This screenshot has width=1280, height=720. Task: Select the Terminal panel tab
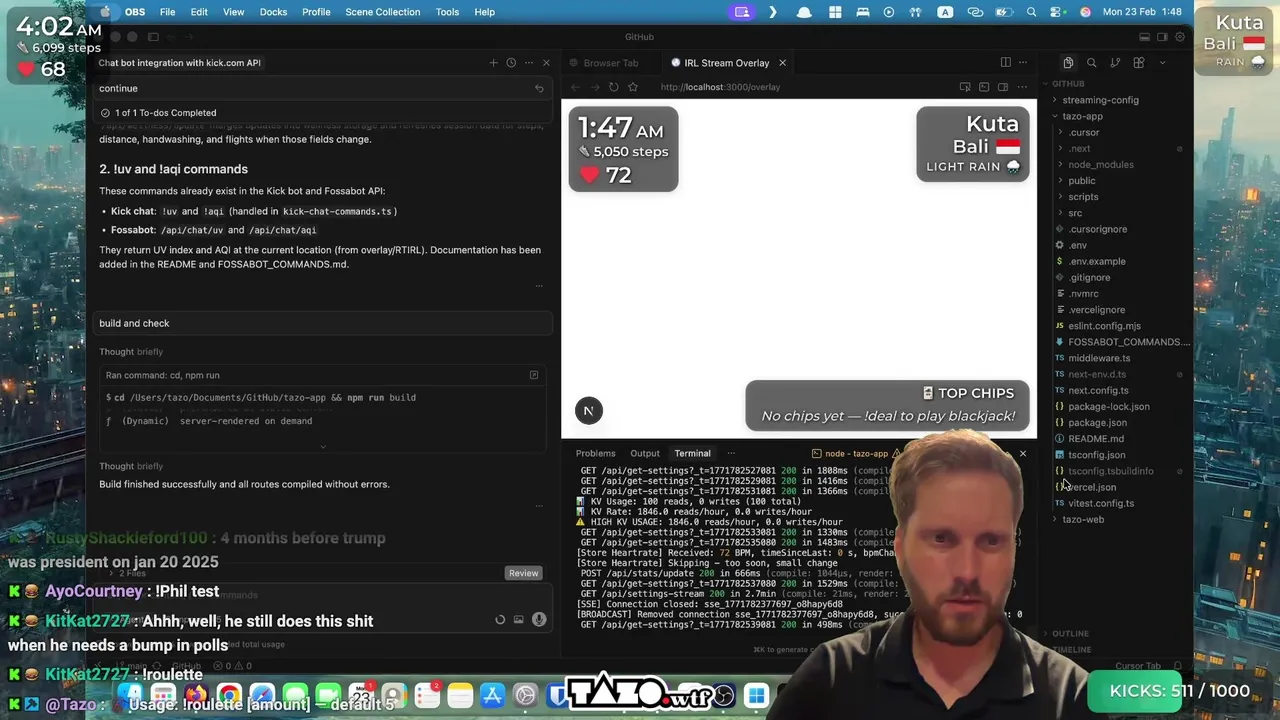coord(692,454)
